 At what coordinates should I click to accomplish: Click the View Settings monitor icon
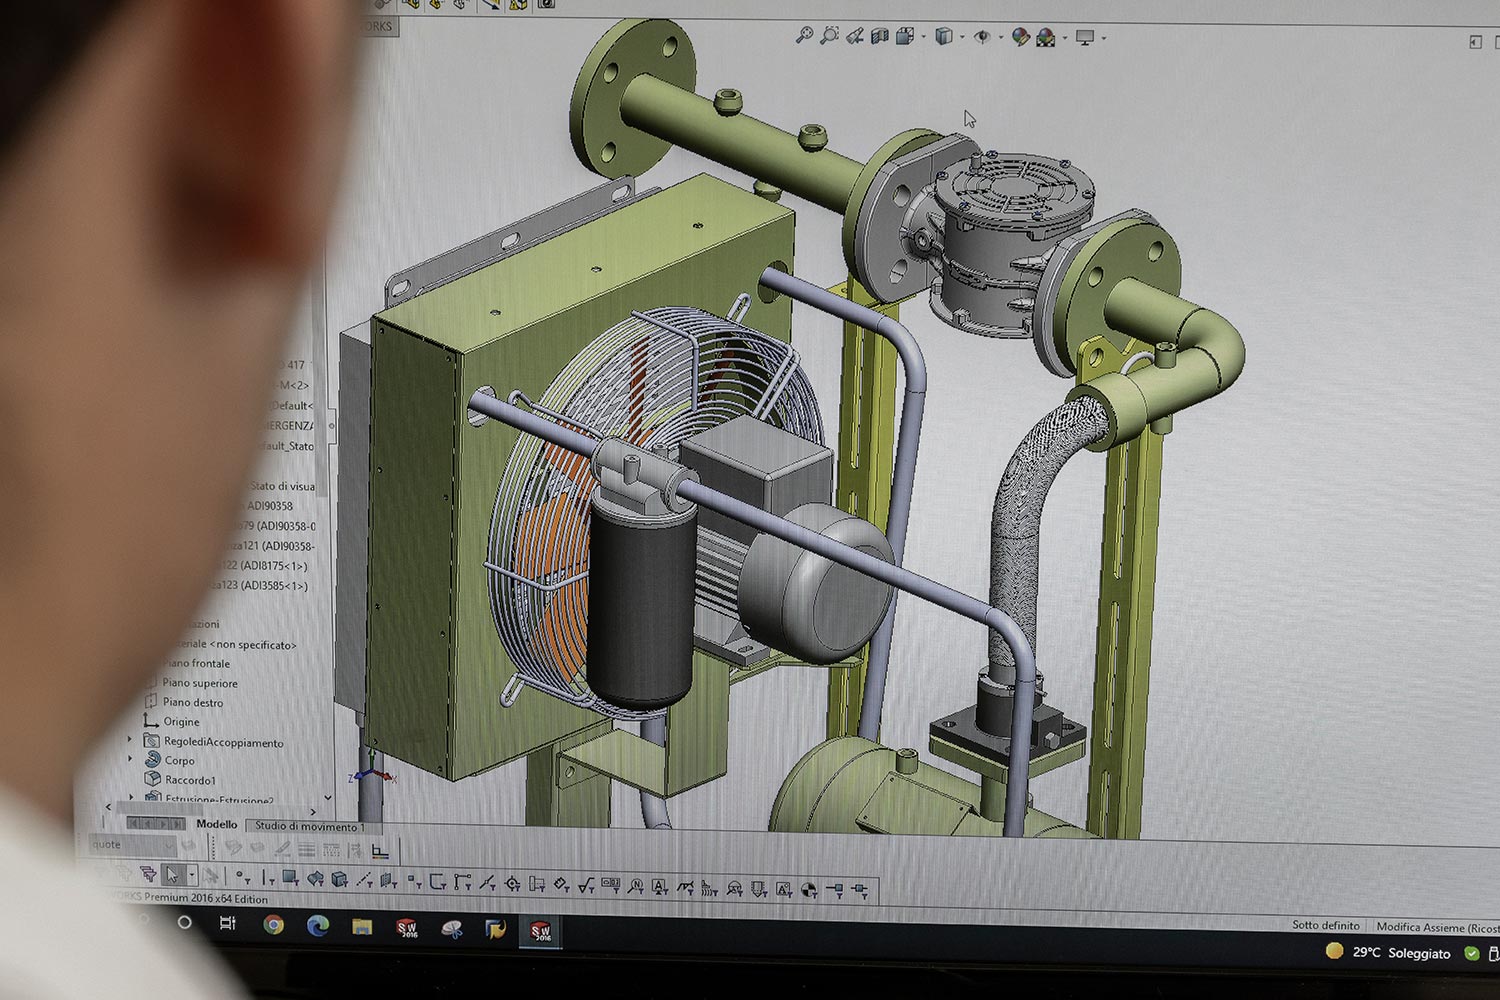coord(1085,38)
